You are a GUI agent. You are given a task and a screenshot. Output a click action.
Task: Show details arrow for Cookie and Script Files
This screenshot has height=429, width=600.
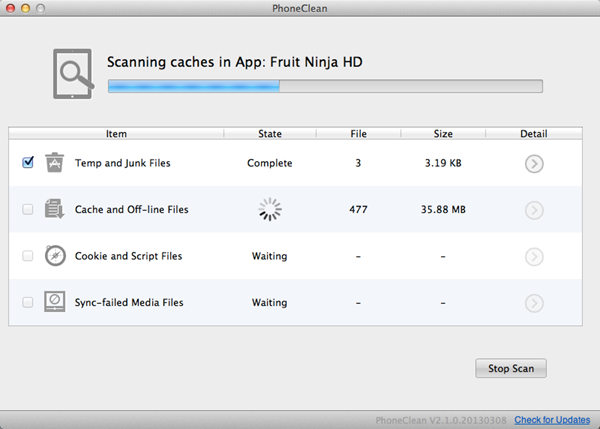coord(534,256)
